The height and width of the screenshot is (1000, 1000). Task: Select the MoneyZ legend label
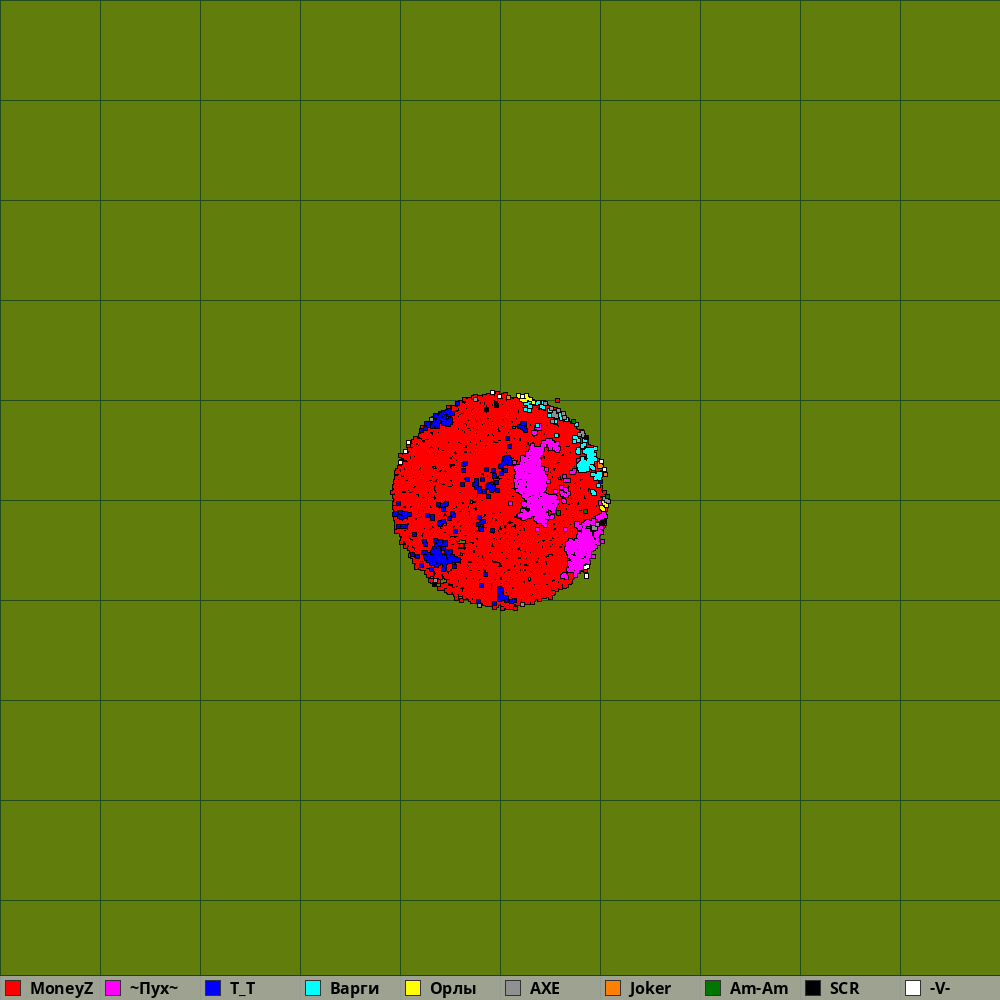point(61,989)
